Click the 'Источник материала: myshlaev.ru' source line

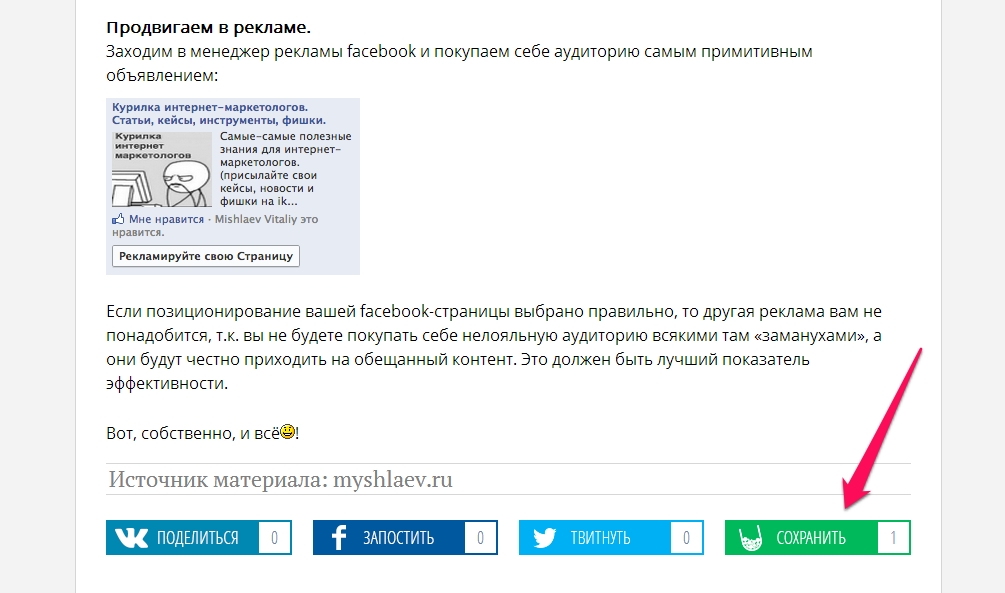click(x=280, y=480)
